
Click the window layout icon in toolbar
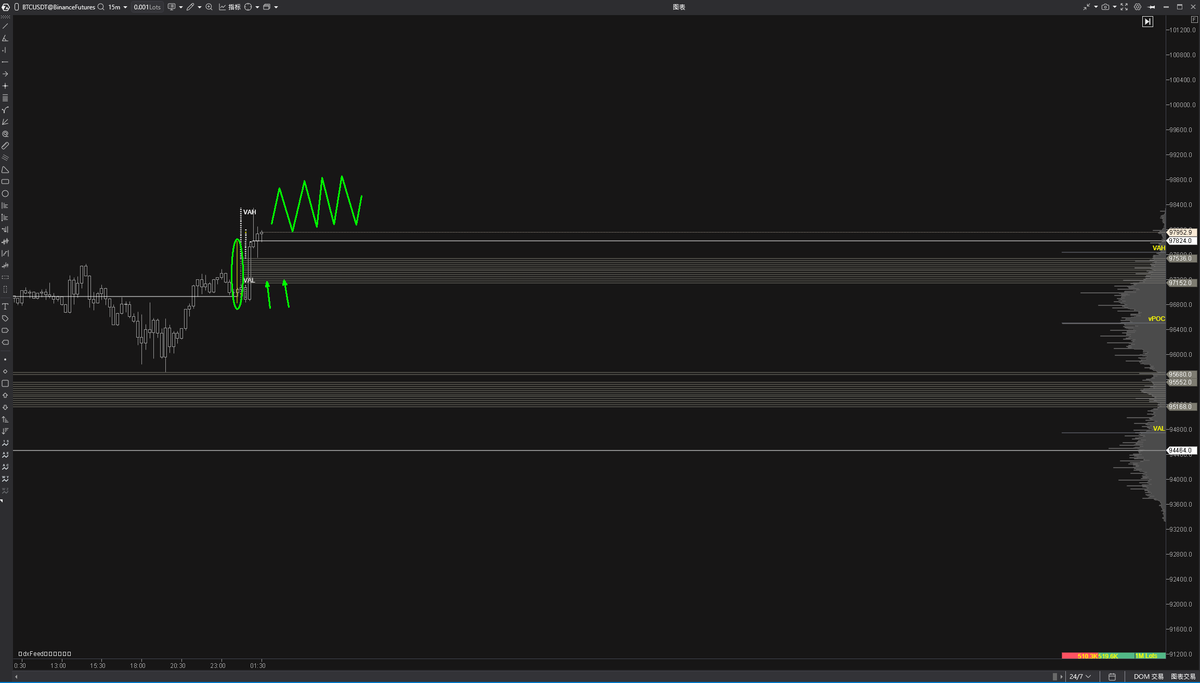(x=267, y=7)
